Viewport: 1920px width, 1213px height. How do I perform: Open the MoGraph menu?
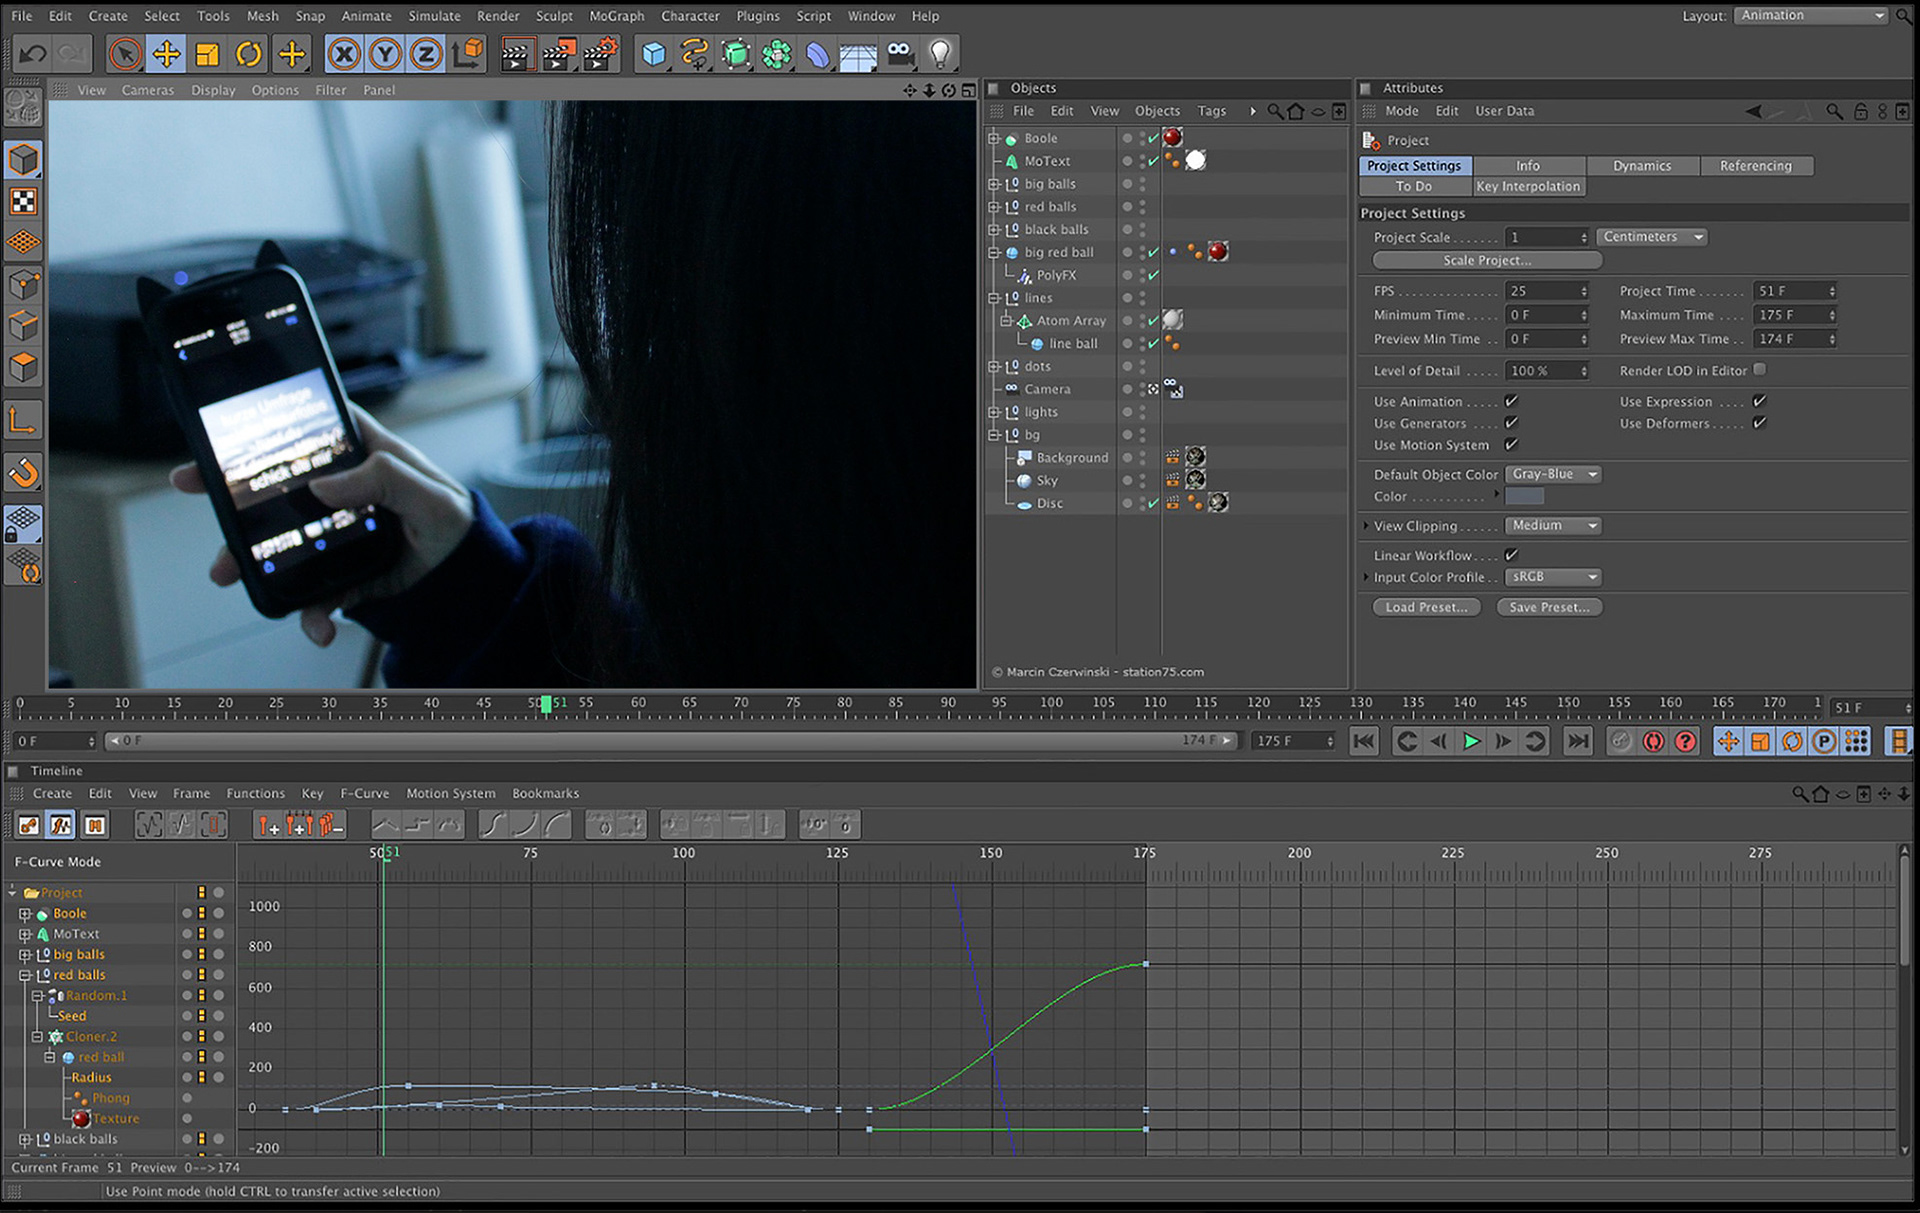[x=616, y=16]
